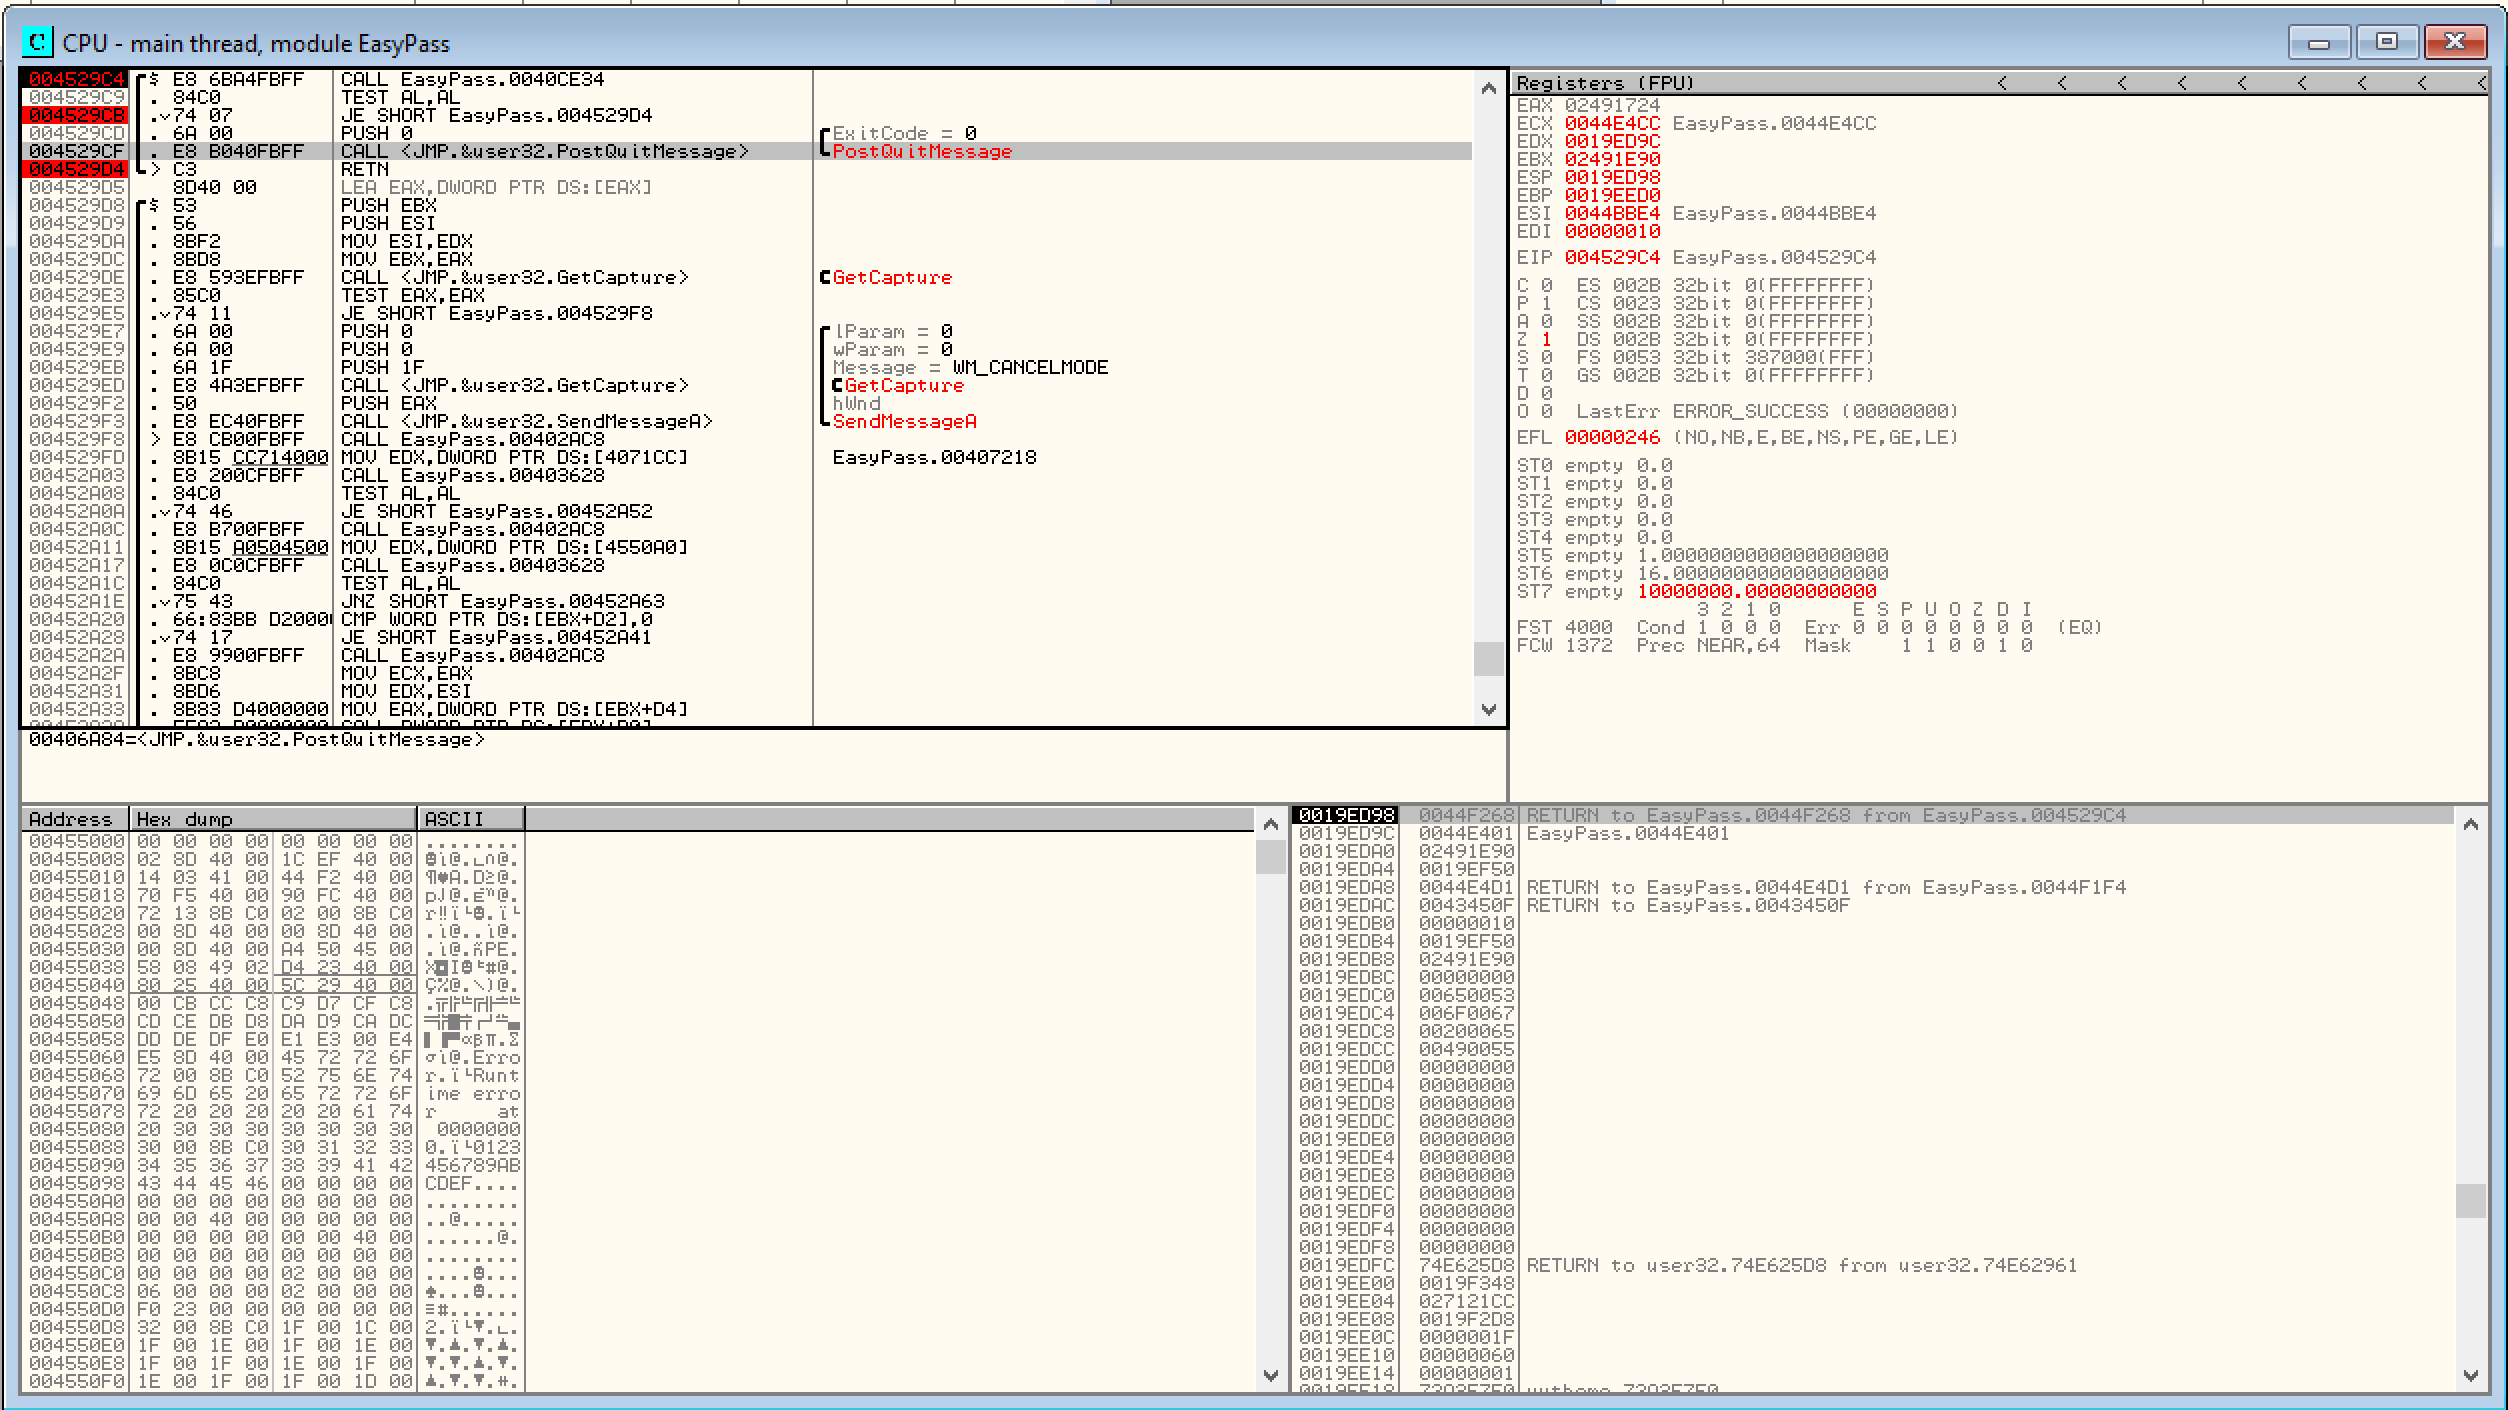Select JE SHORT EasyPass.004529D4 line
This screenshot has height=1410, width=2508.
click(x=496, y=115)
